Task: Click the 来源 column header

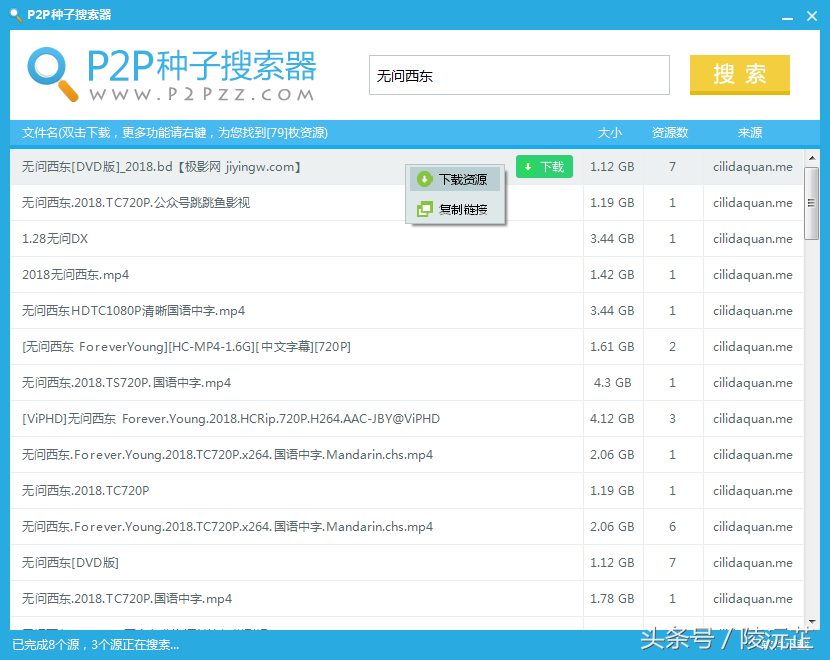Action: tap(750, 133)
